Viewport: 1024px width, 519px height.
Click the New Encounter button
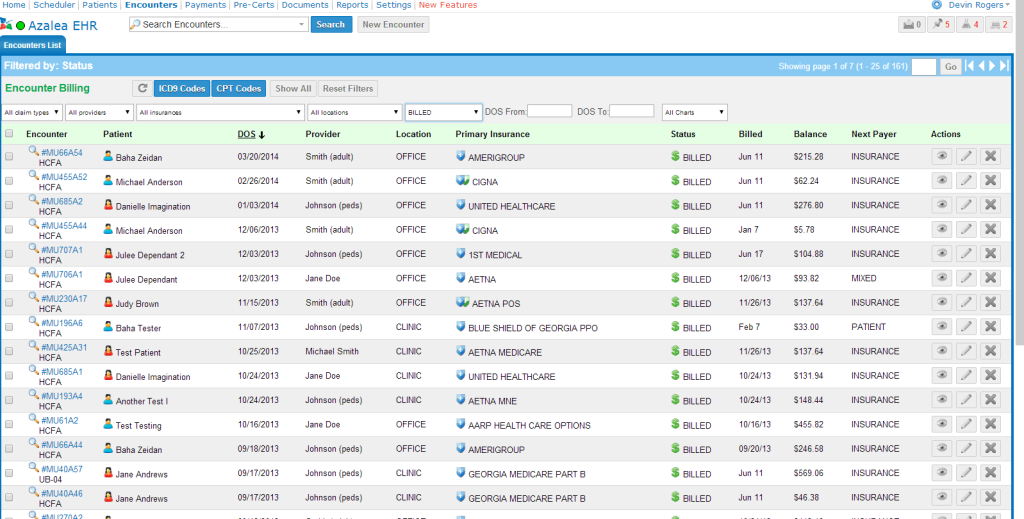(x=393, y=25)
